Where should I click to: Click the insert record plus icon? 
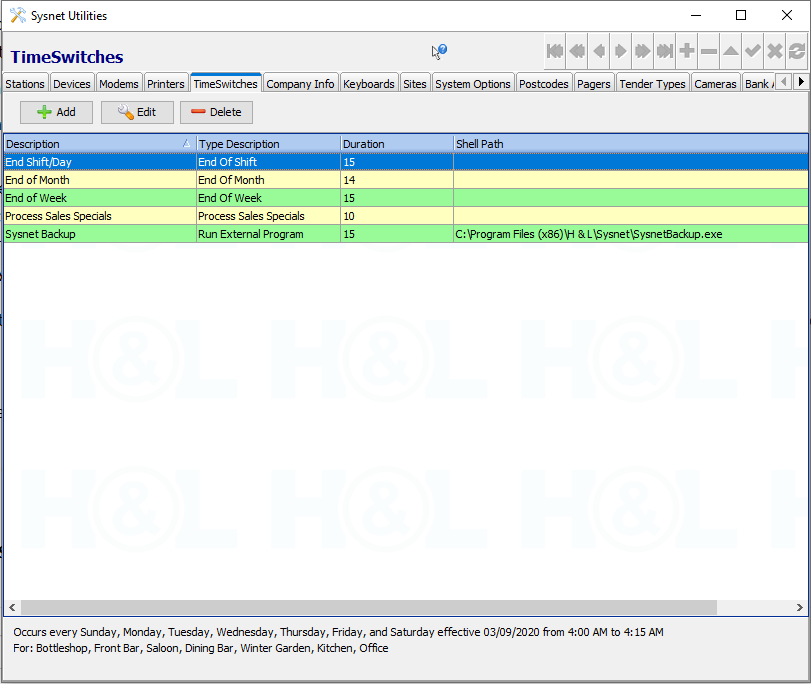pyautogui.click(x=687, y=51)
